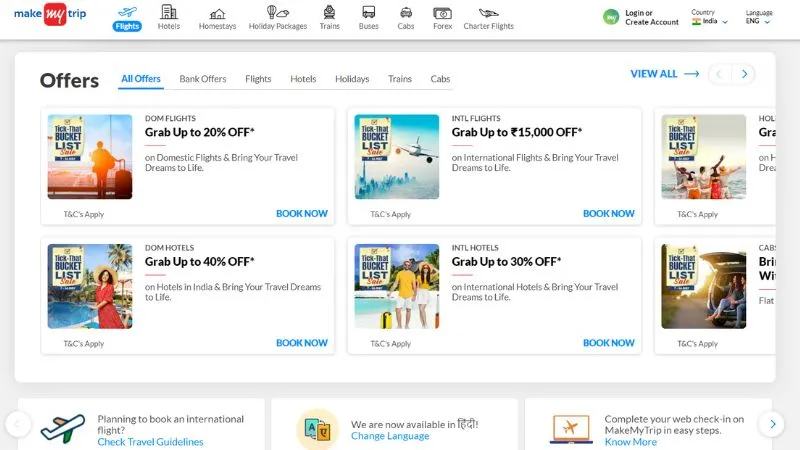Click the airplane icon beside Travel Guidelines

tap(63, 428)
